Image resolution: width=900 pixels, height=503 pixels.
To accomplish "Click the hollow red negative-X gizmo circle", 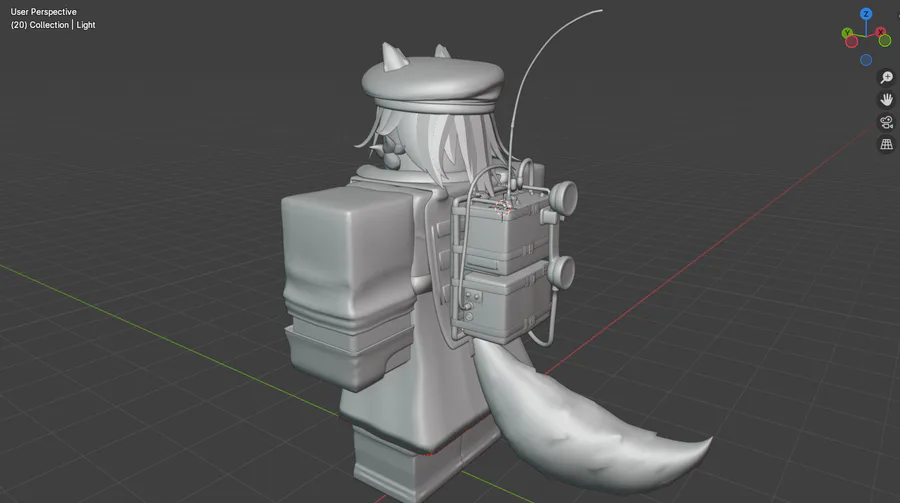I will tap(852, 41).
